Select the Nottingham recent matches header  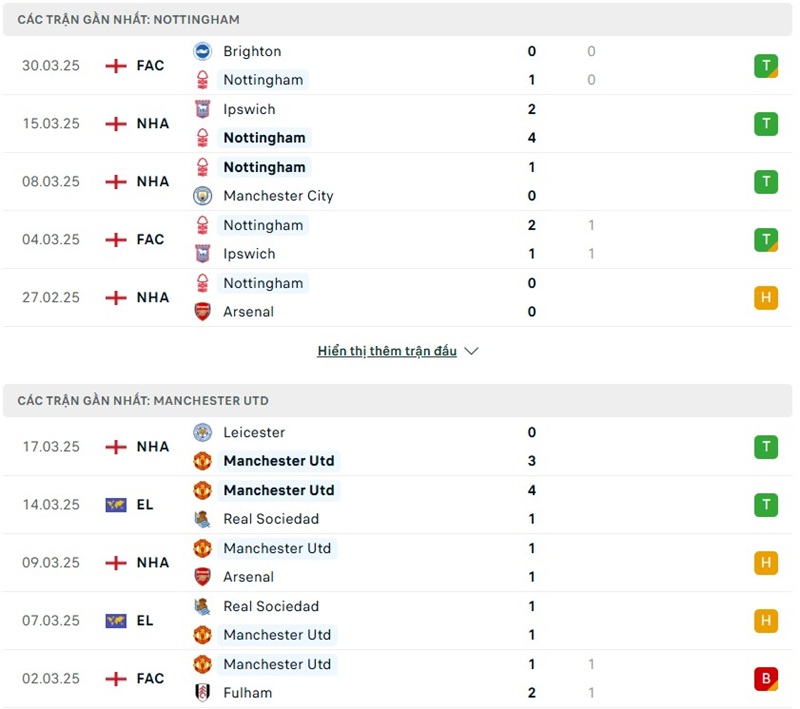pos(128,20)
